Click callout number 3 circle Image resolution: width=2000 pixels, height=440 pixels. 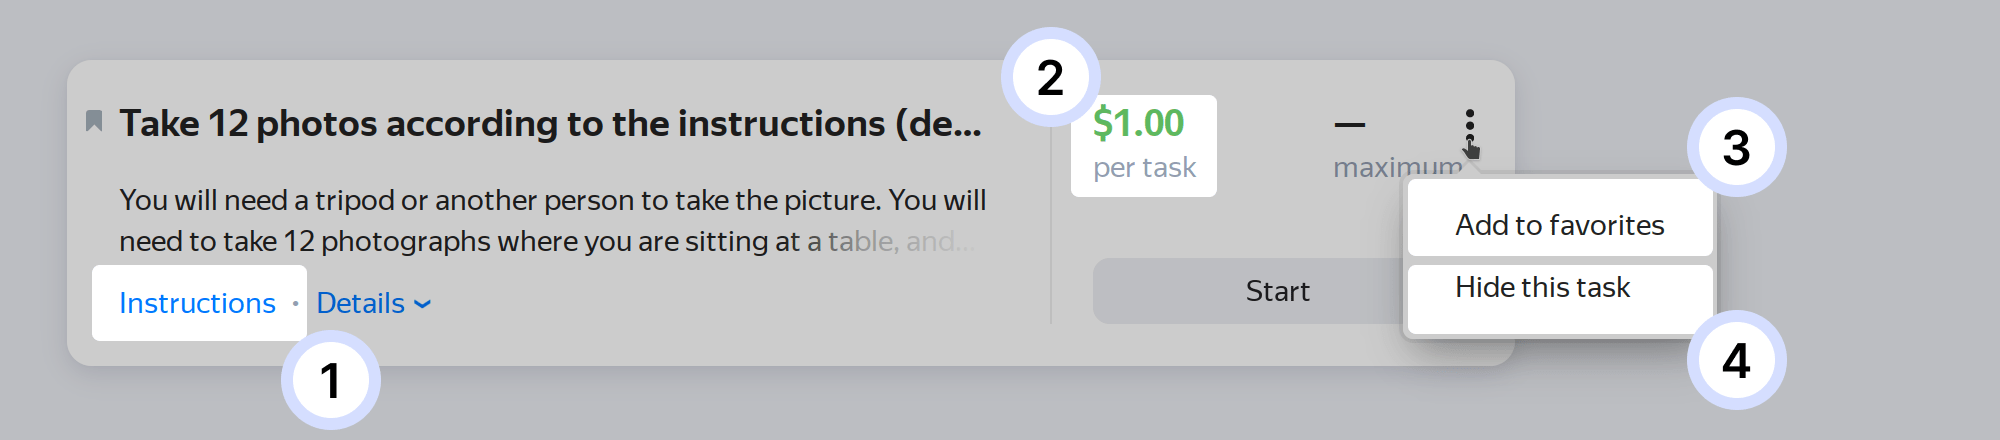1737,147
